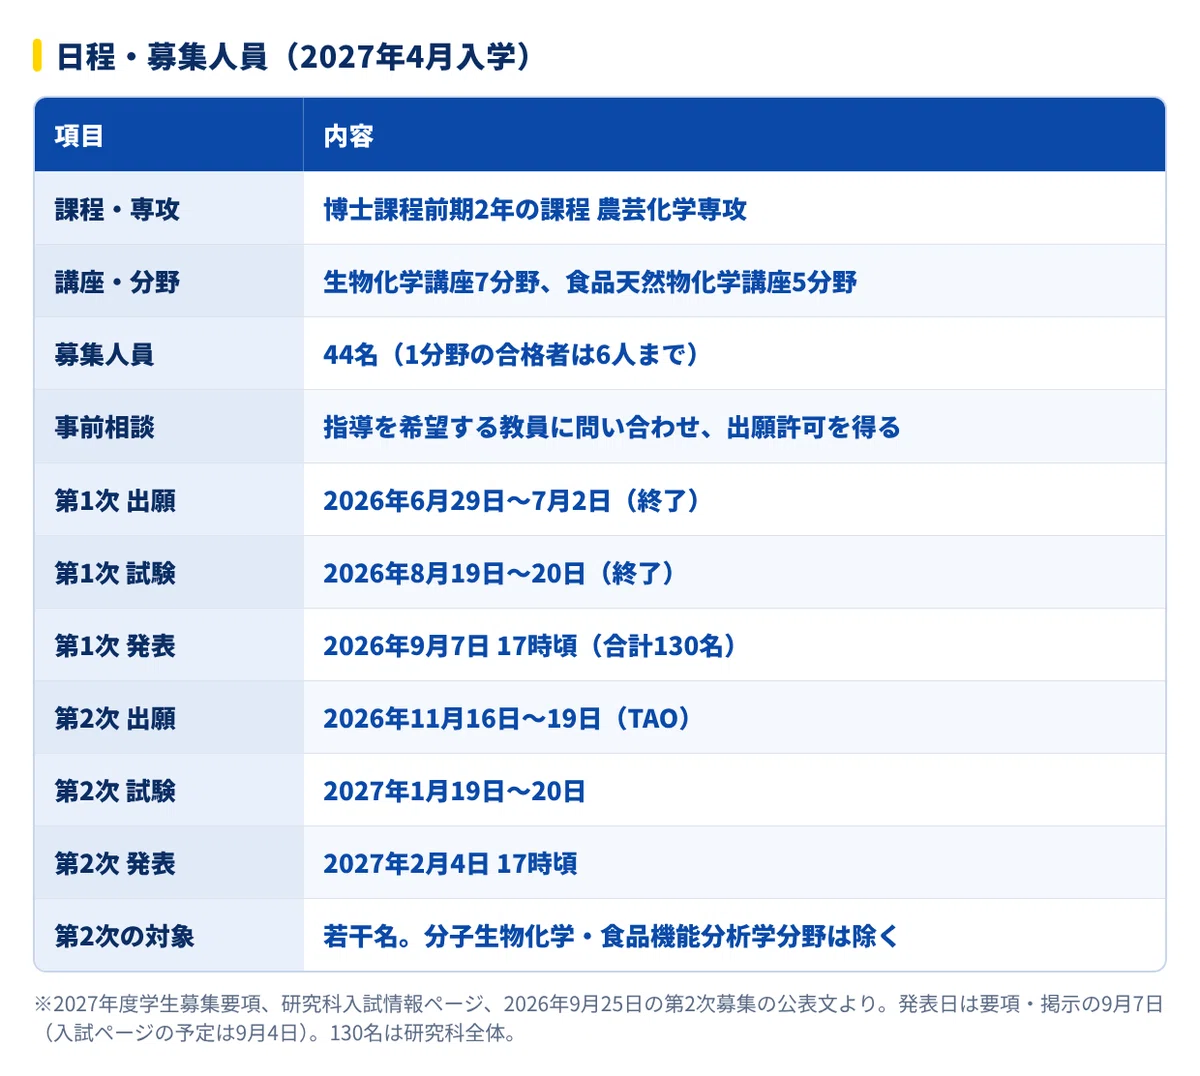Click the value 44名（1分野の合格者は6人まで）
This screenshot has width=1200, height=1076.
coord(514,354)
